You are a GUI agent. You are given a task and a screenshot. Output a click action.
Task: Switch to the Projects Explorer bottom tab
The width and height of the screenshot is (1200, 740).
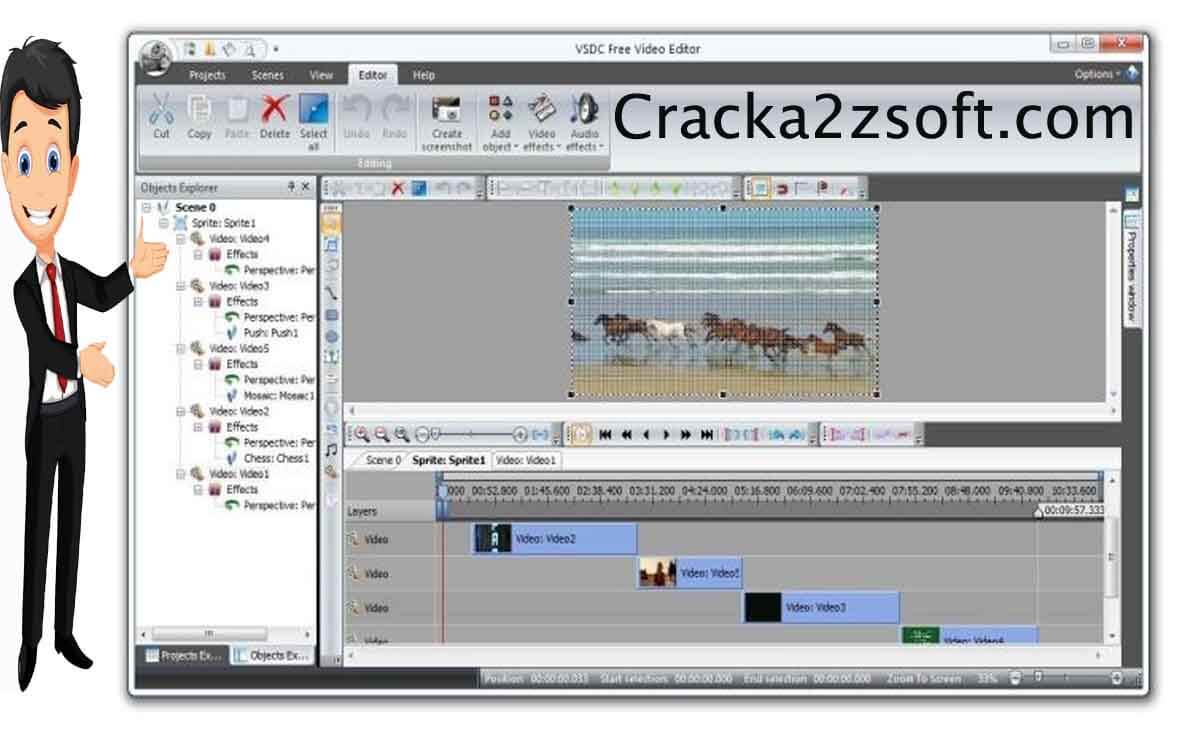point(185,656)
